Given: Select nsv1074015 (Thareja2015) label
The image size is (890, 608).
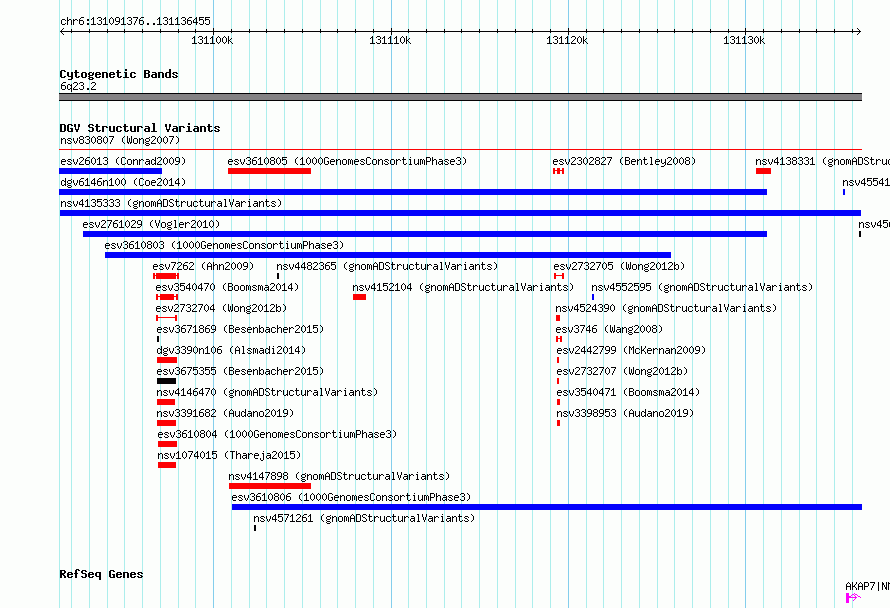Looking at the screenshot, I should pyautogui.click(x=229, y=455).
